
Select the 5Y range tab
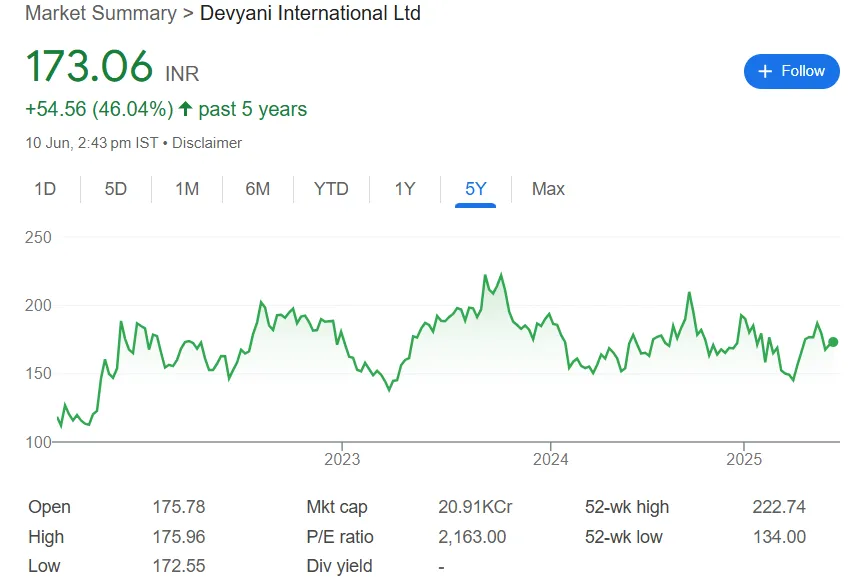coord(476,189)
